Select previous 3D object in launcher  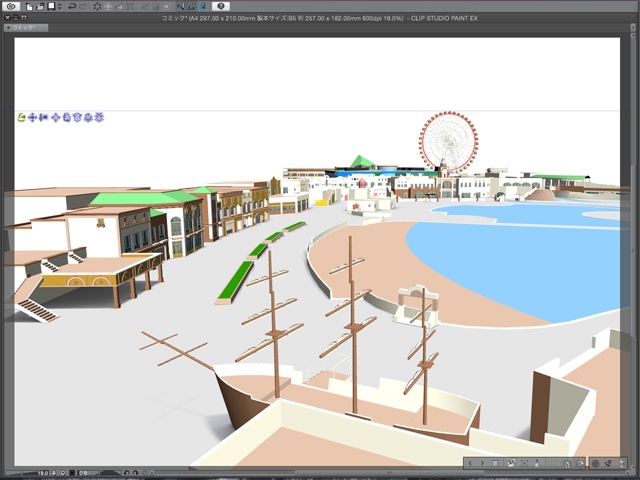tap(470, 463)
